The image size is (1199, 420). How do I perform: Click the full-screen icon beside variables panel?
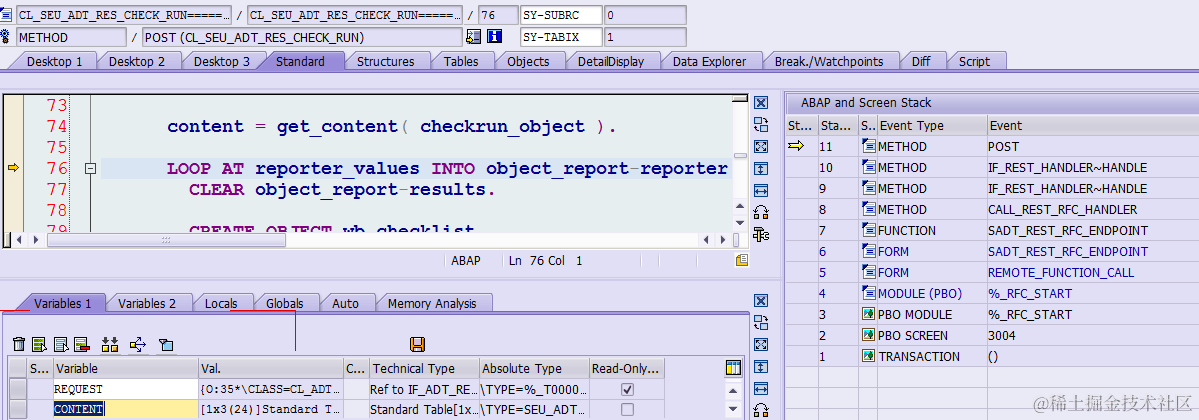coord(760,344)
